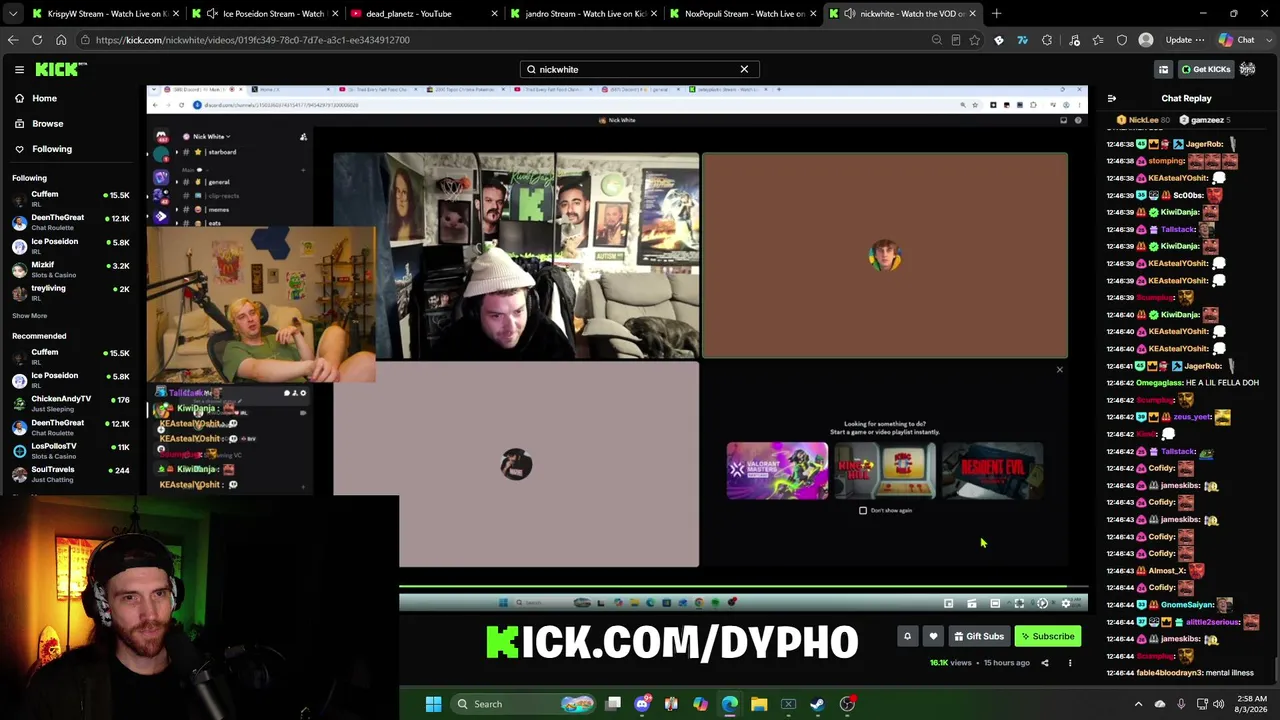Collapse the Chat Replay panel
Screen dimensions: 1280x720
tap(1111, 98)
